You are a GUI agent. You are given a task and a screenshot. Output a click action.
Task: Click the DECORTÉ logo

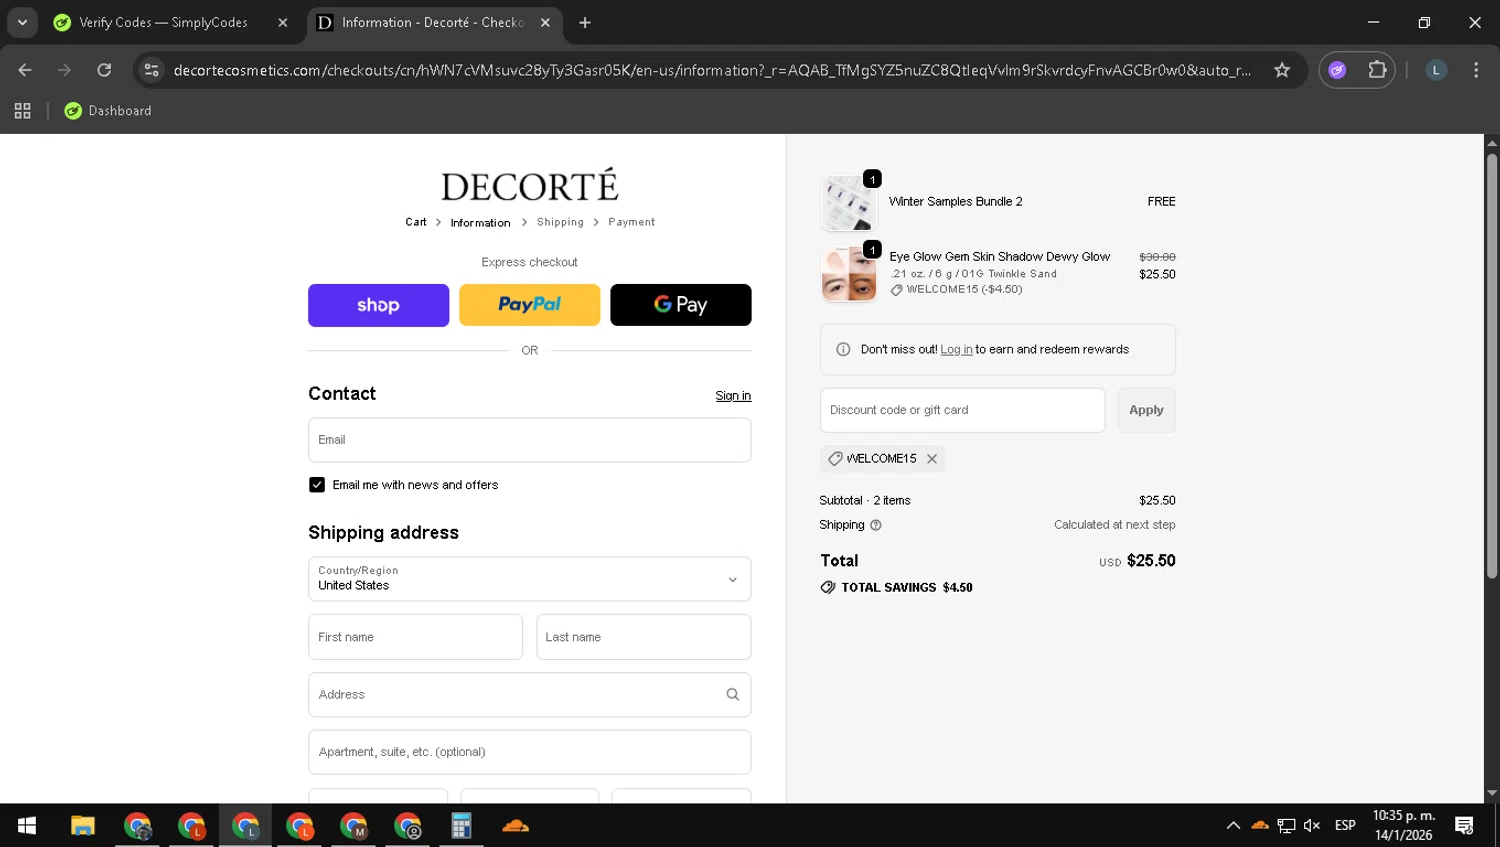tap(530, 186)
